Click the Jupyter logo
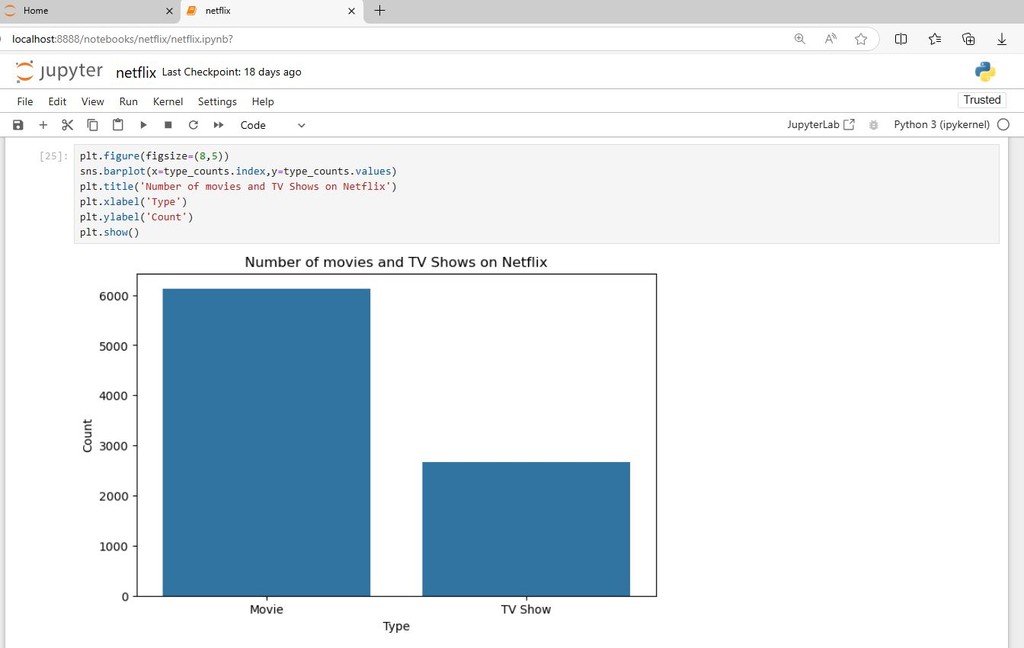The image size is (1024, 648). coord(59,71)
